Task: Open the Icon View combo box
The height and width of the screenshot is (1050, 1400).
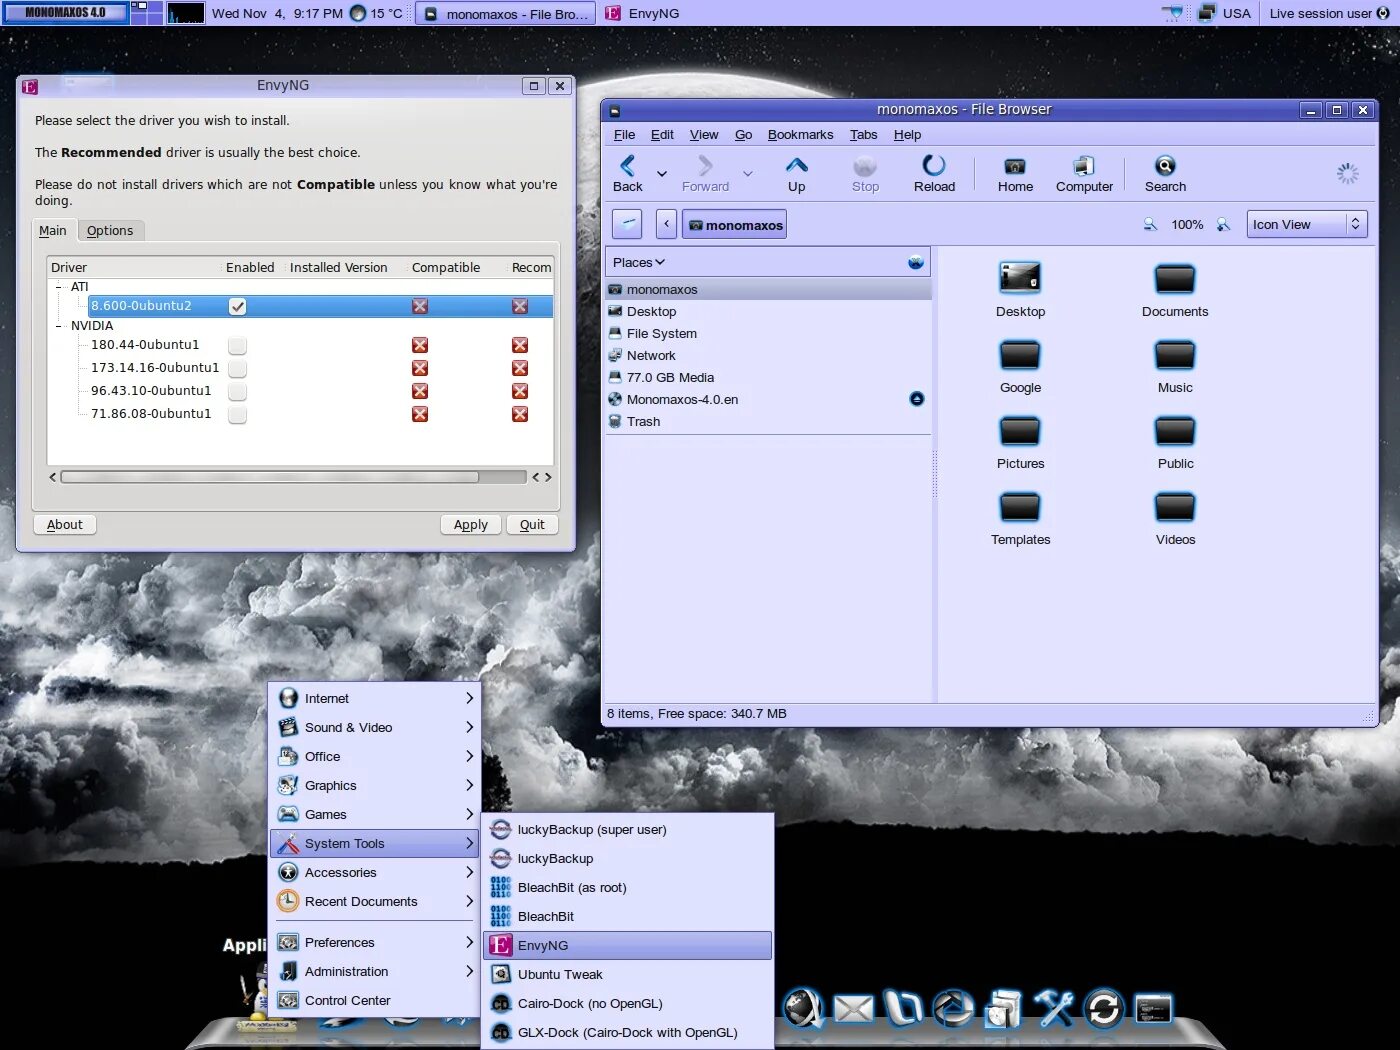Action: [1306, 224]
